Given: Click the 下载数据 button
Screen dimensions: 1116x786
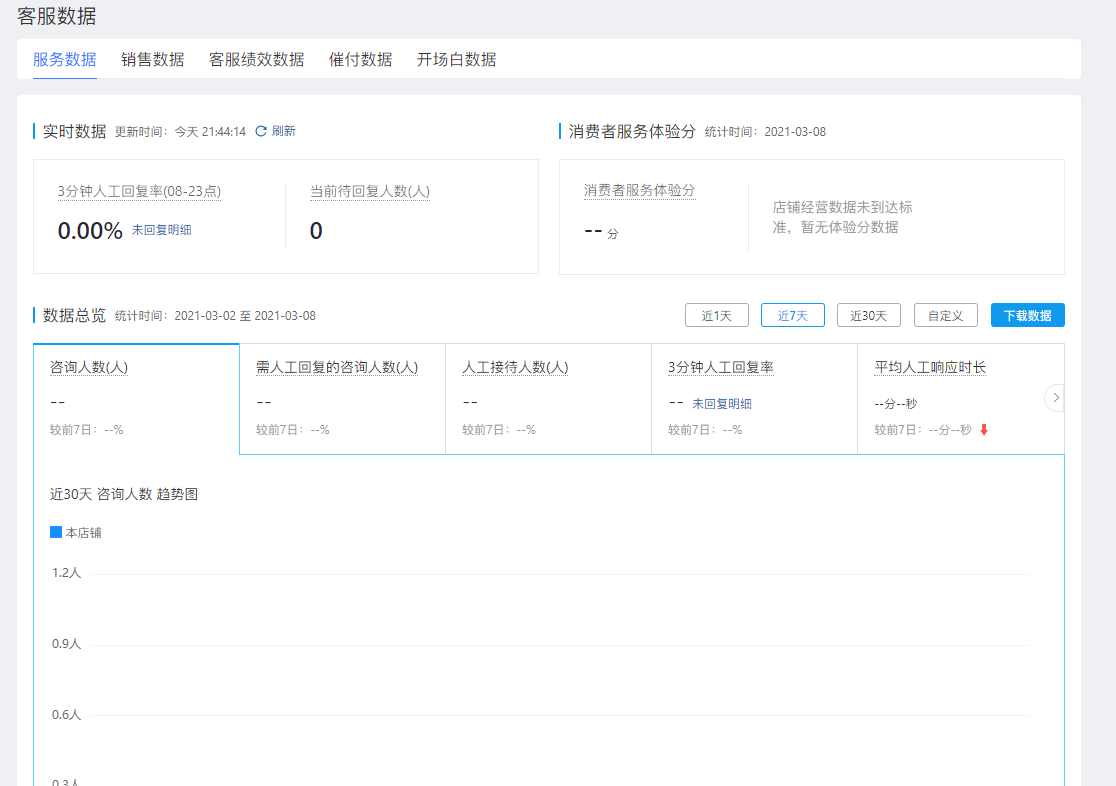Looking at the screenshot, I should coord(1027,315).
